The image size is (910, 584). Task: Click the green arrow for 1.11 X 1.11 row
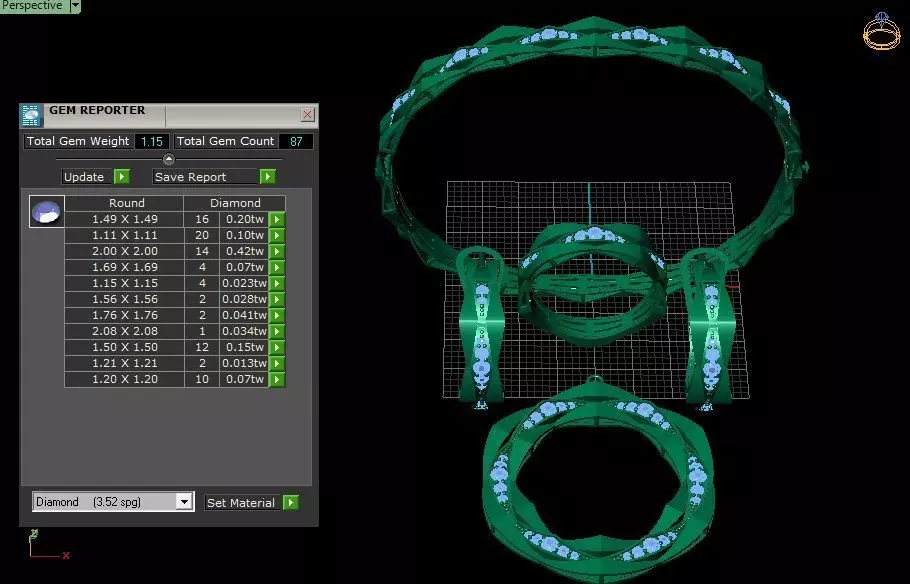[x=277, y=235]
